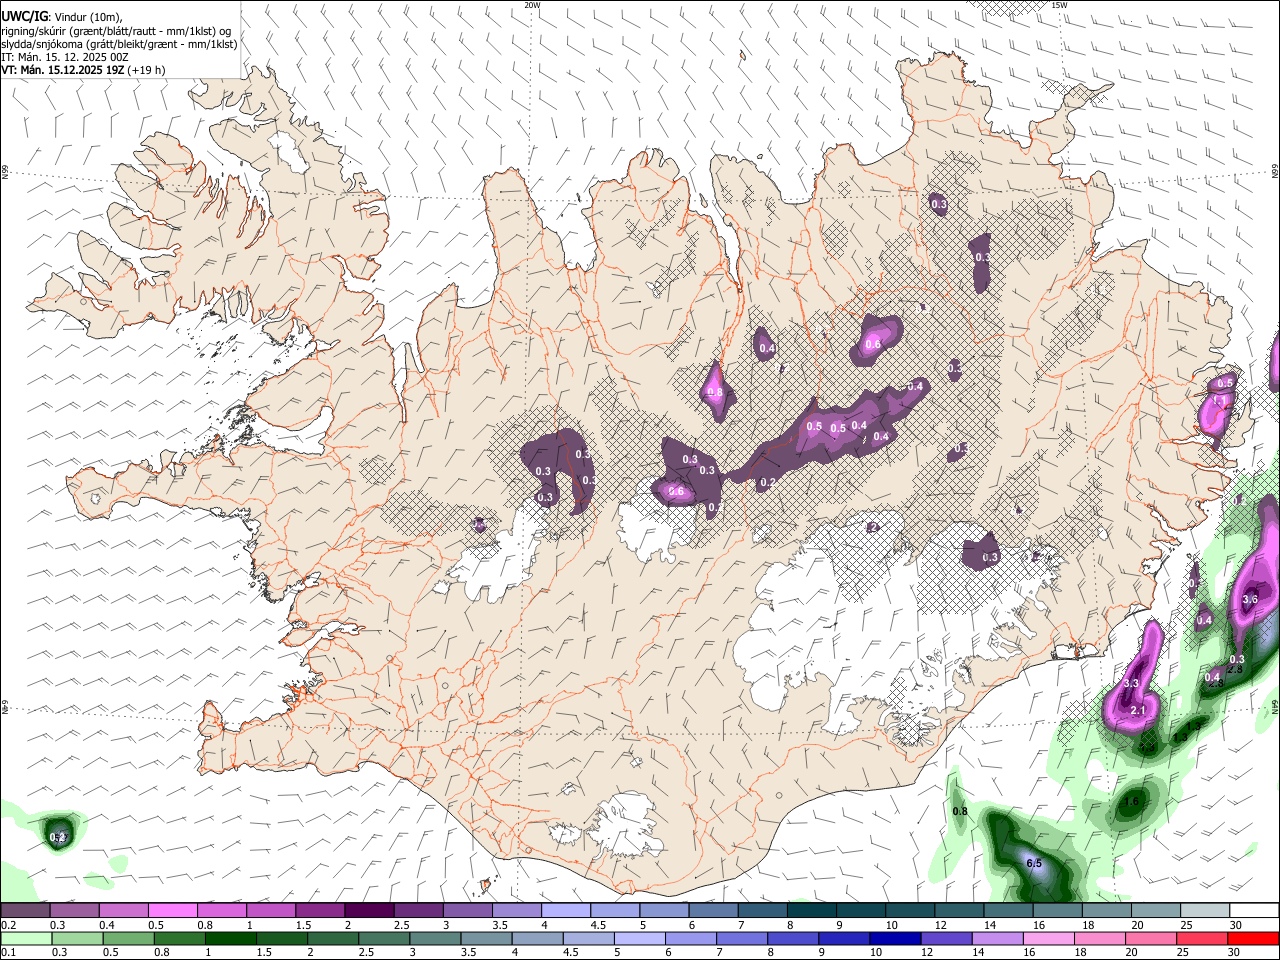The width and height of the screenshot is (1280, 960).
Task: Select the light green 0.1 rain swatch
Action: pos(25,938)
